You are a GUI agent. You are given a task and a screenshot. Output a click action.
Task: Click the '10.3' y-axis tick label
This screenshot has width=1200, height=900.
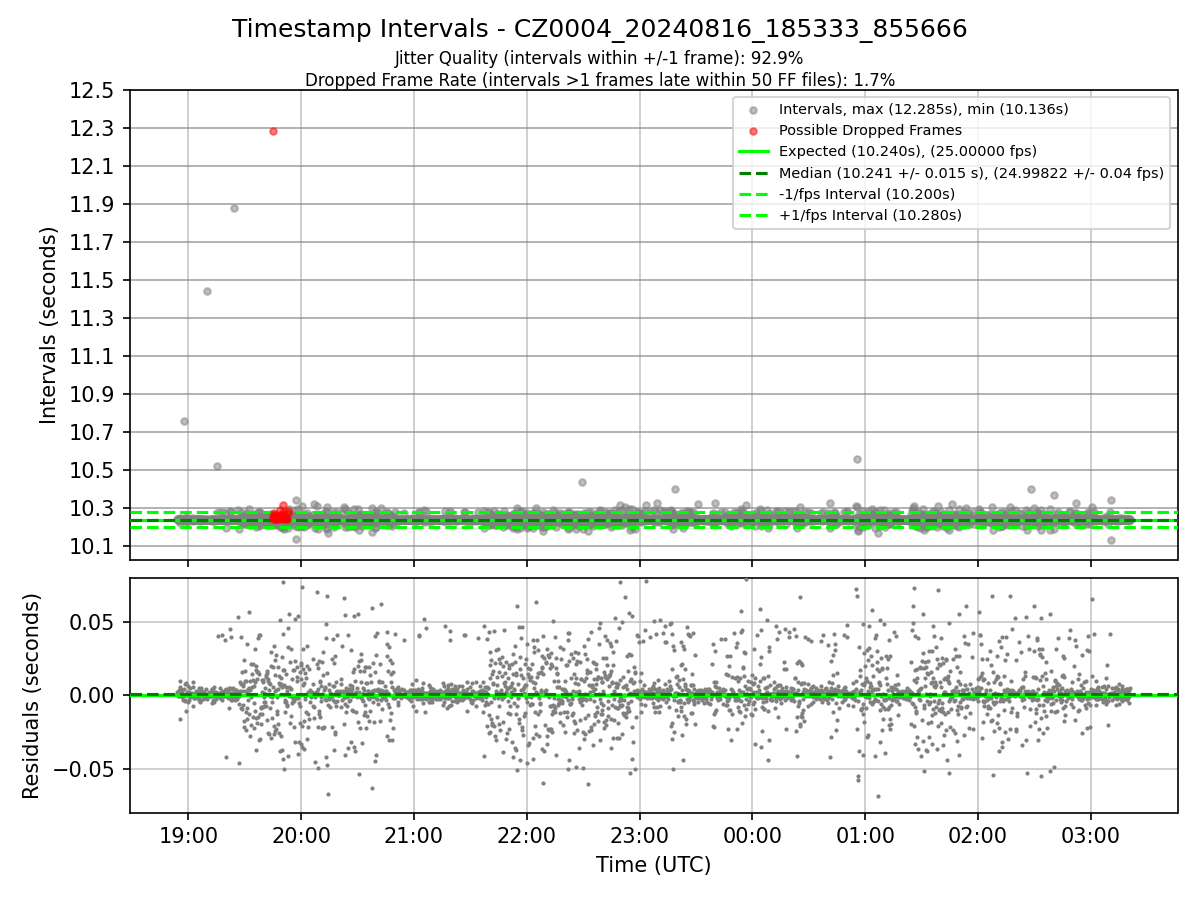click(94, 509)
